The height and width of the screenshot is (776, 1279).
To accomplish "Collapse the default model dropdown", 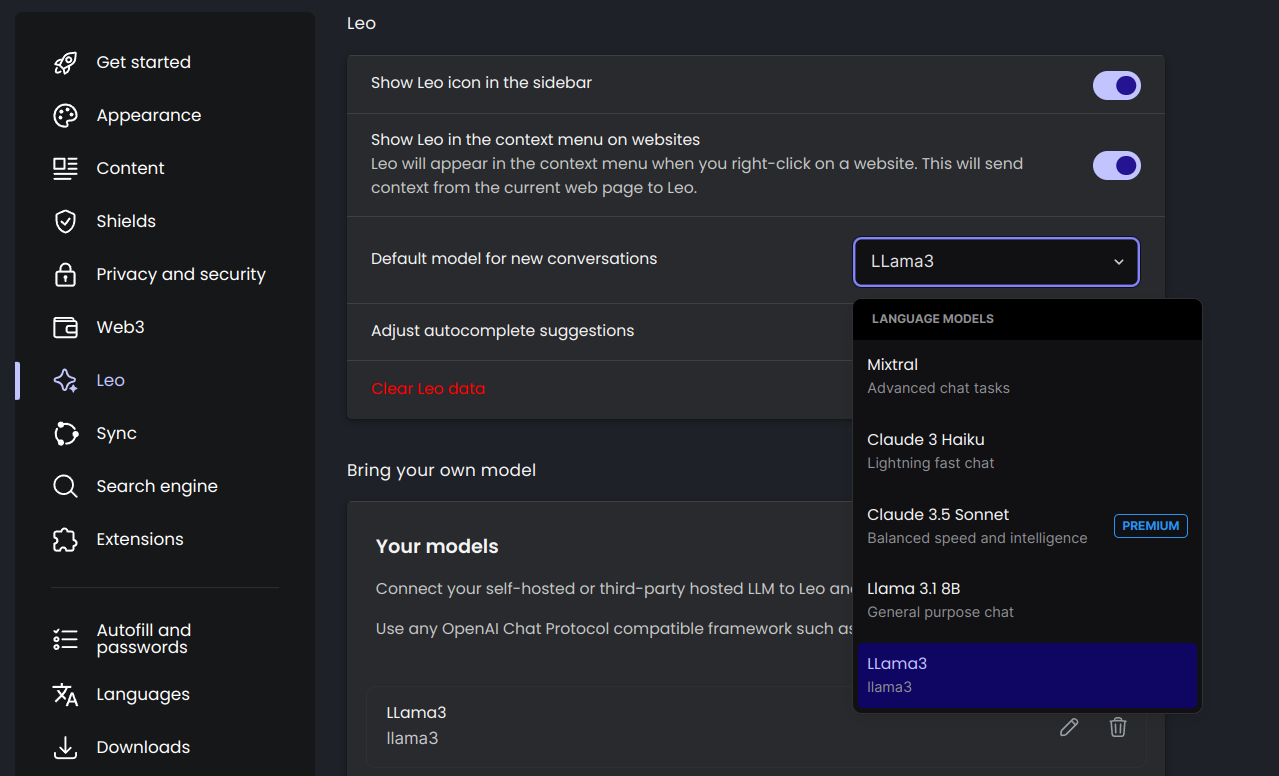I will pyautogui.click(x=996, y=262).
